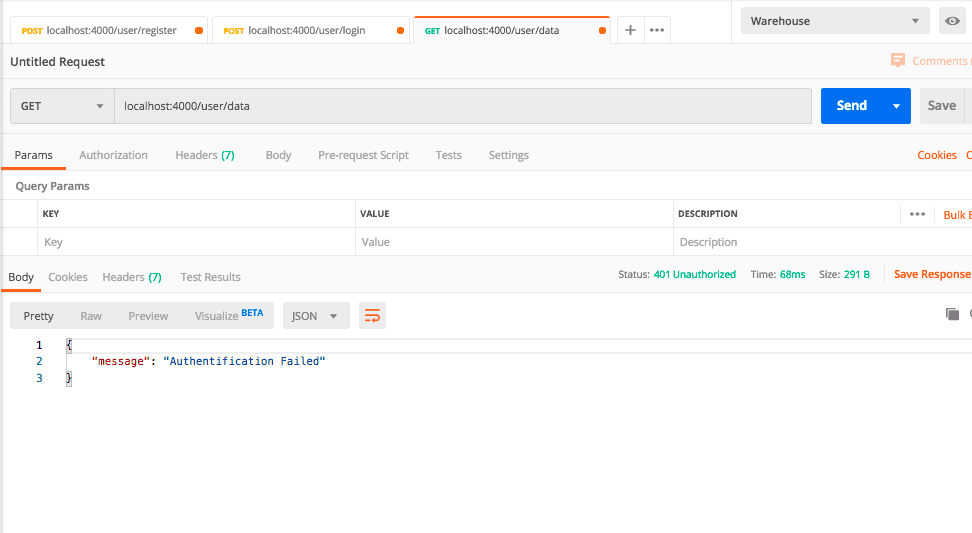Click the Comments speech bubble icon
The image size is (972, 533).
tap(898, 61)
